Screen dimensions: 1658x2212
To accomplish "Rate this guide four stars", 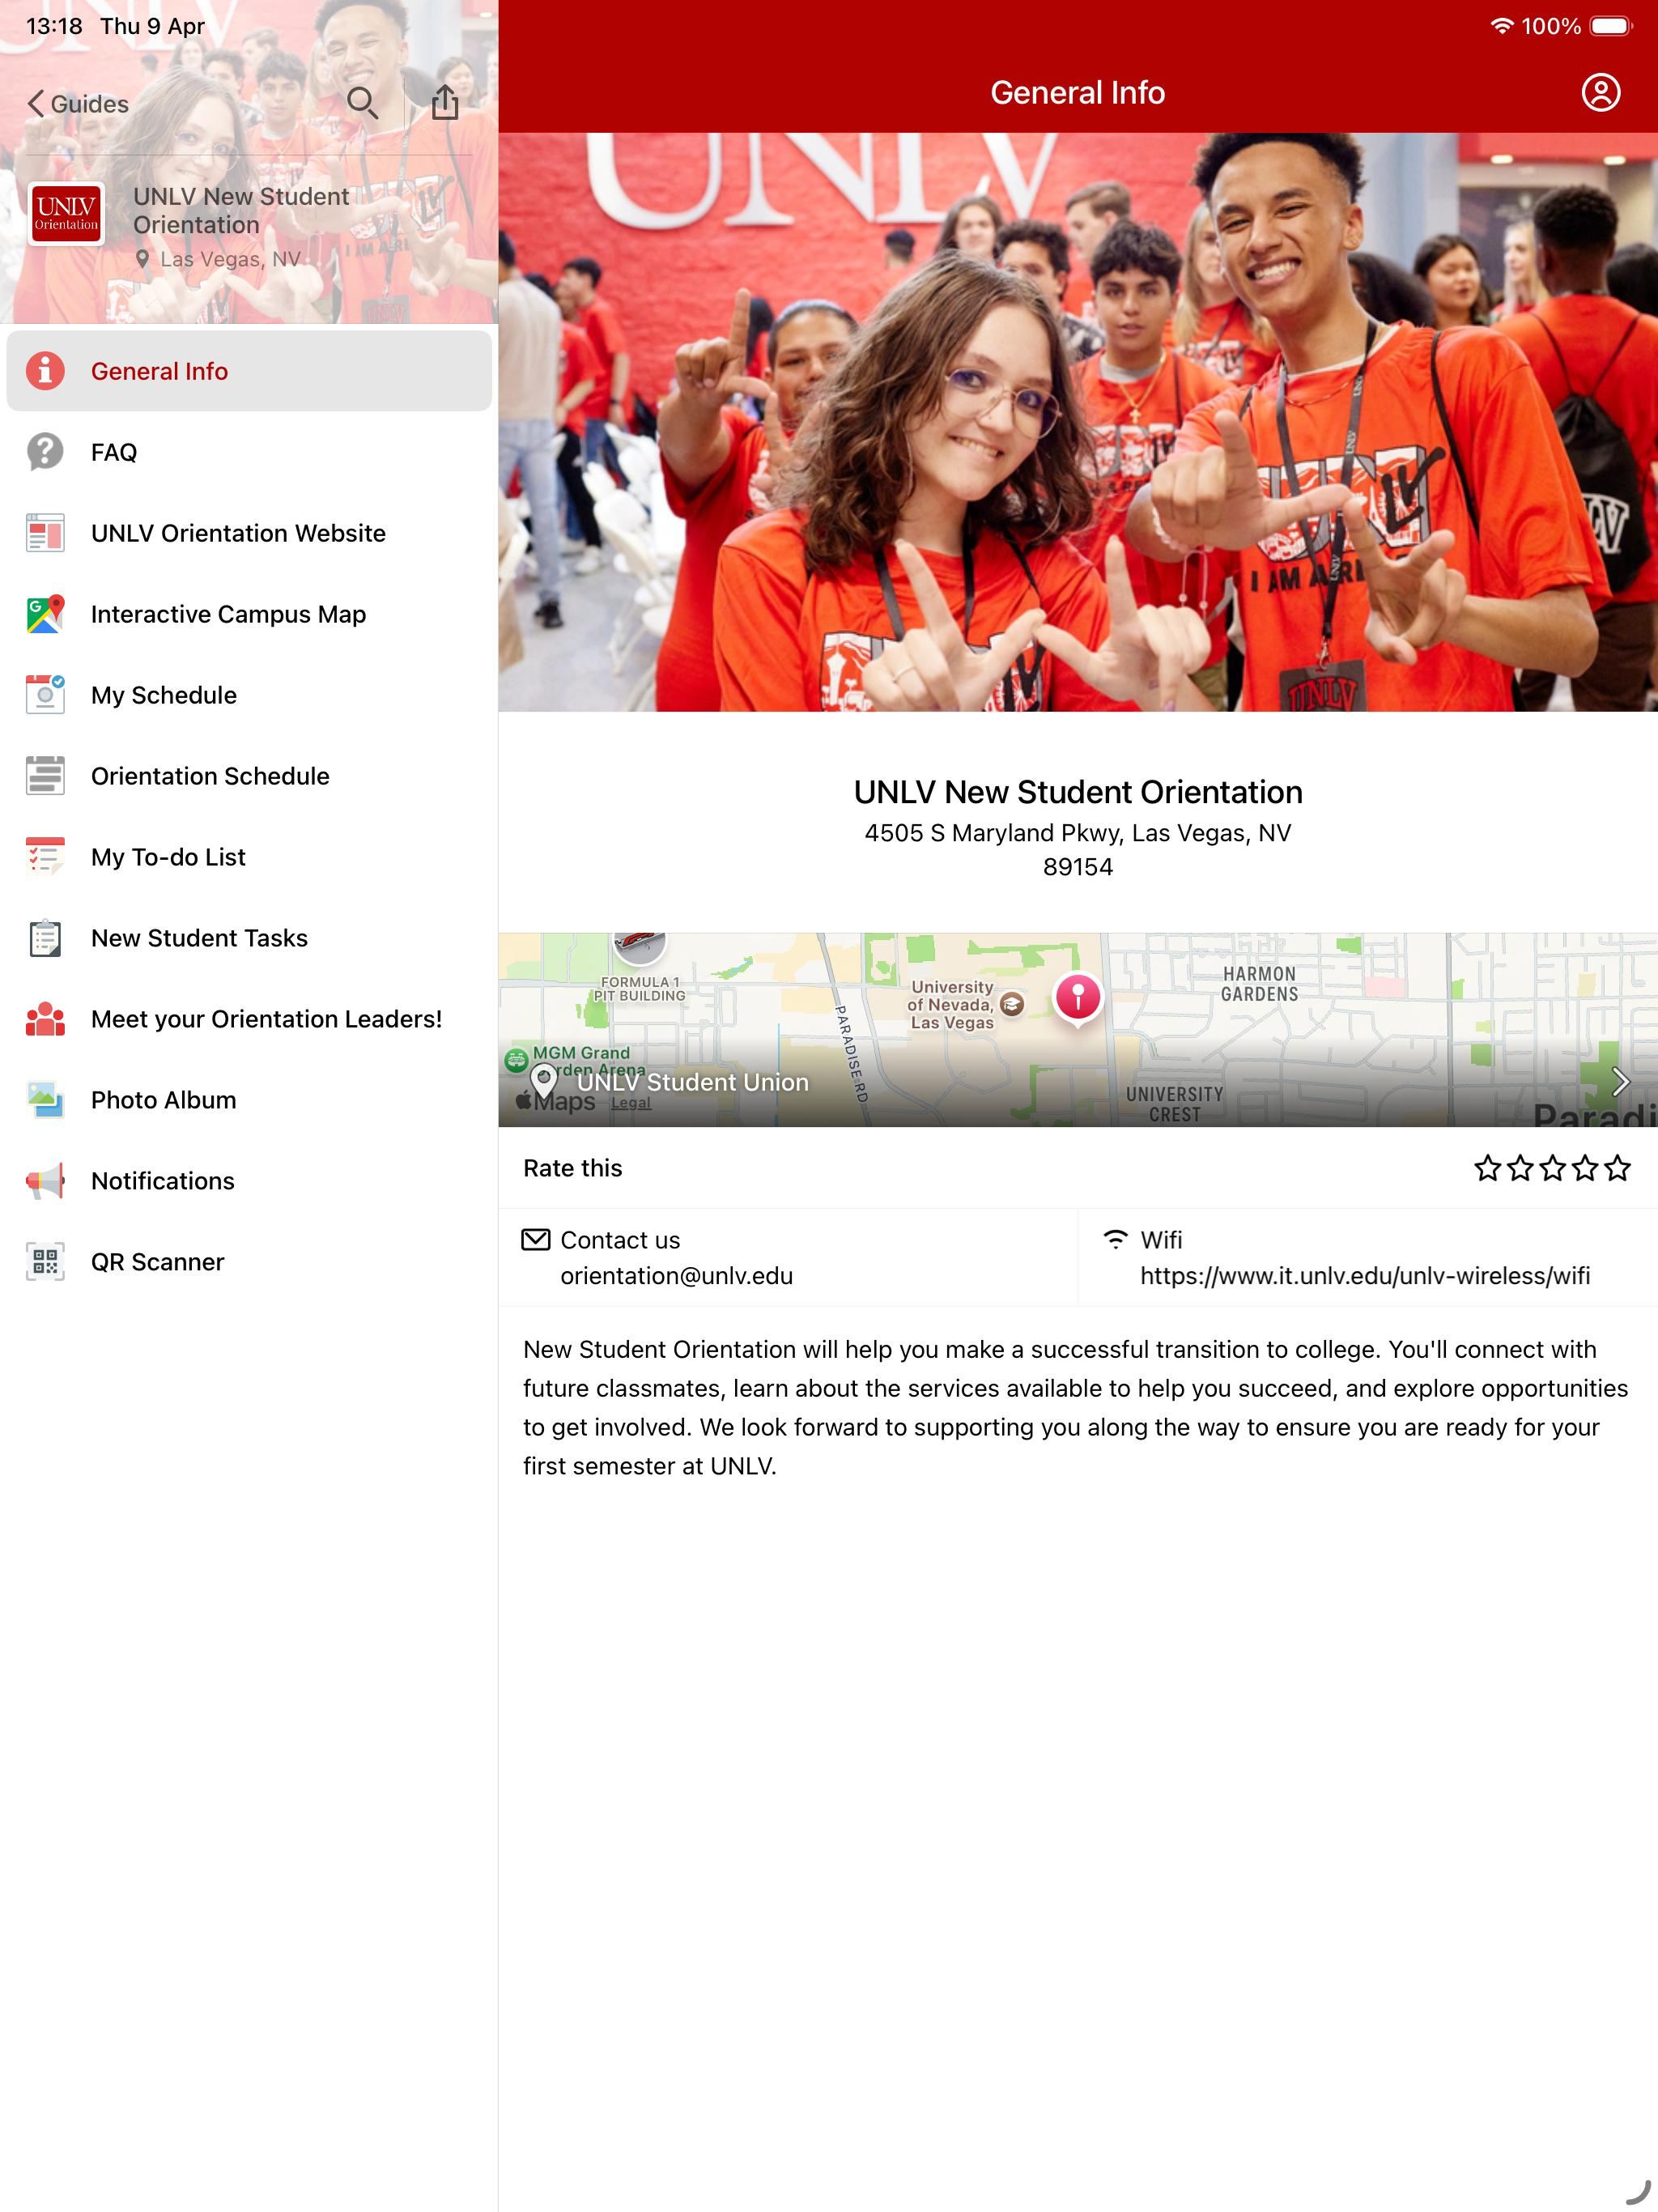I will pos(1585,1168).
